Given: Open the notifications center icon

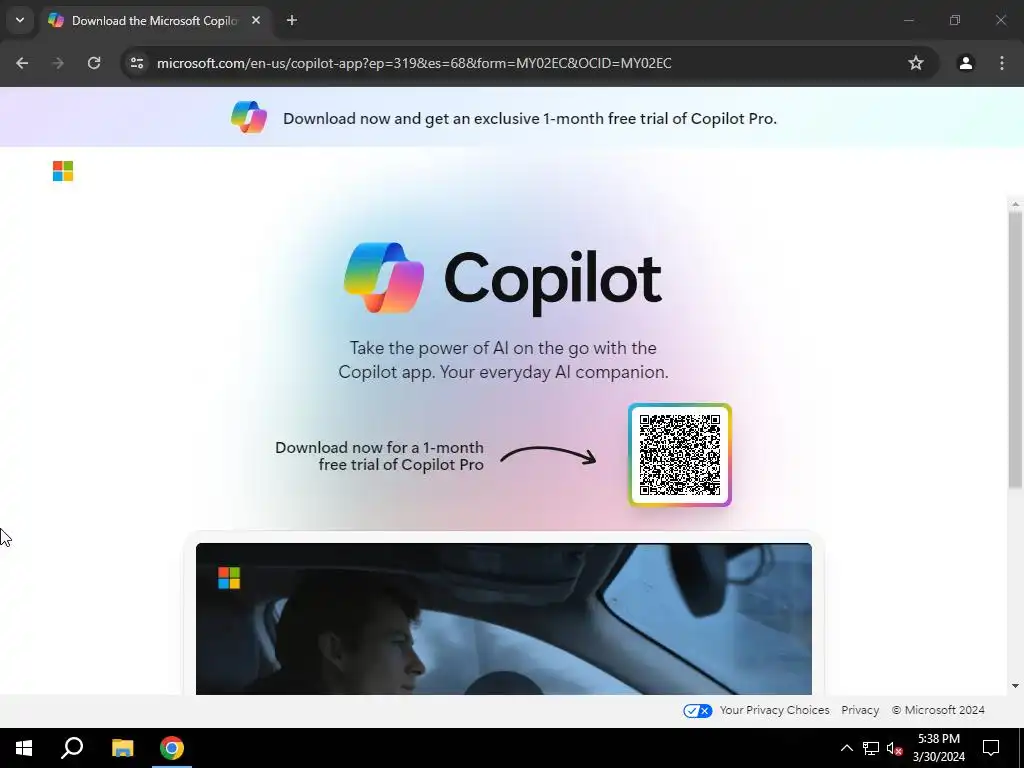Looking at the screenshot, I should click(x=991, y=748).
